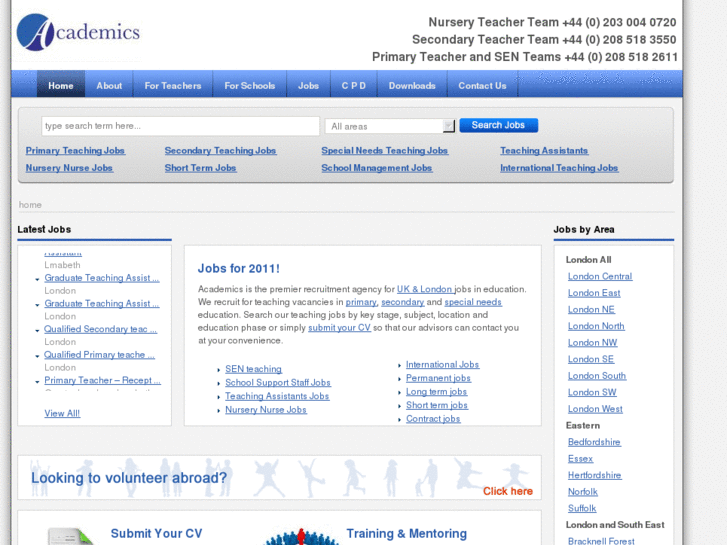Open School Support Staff Jobs link
This screenshot has height=545, width=727.
coord(278,383)
